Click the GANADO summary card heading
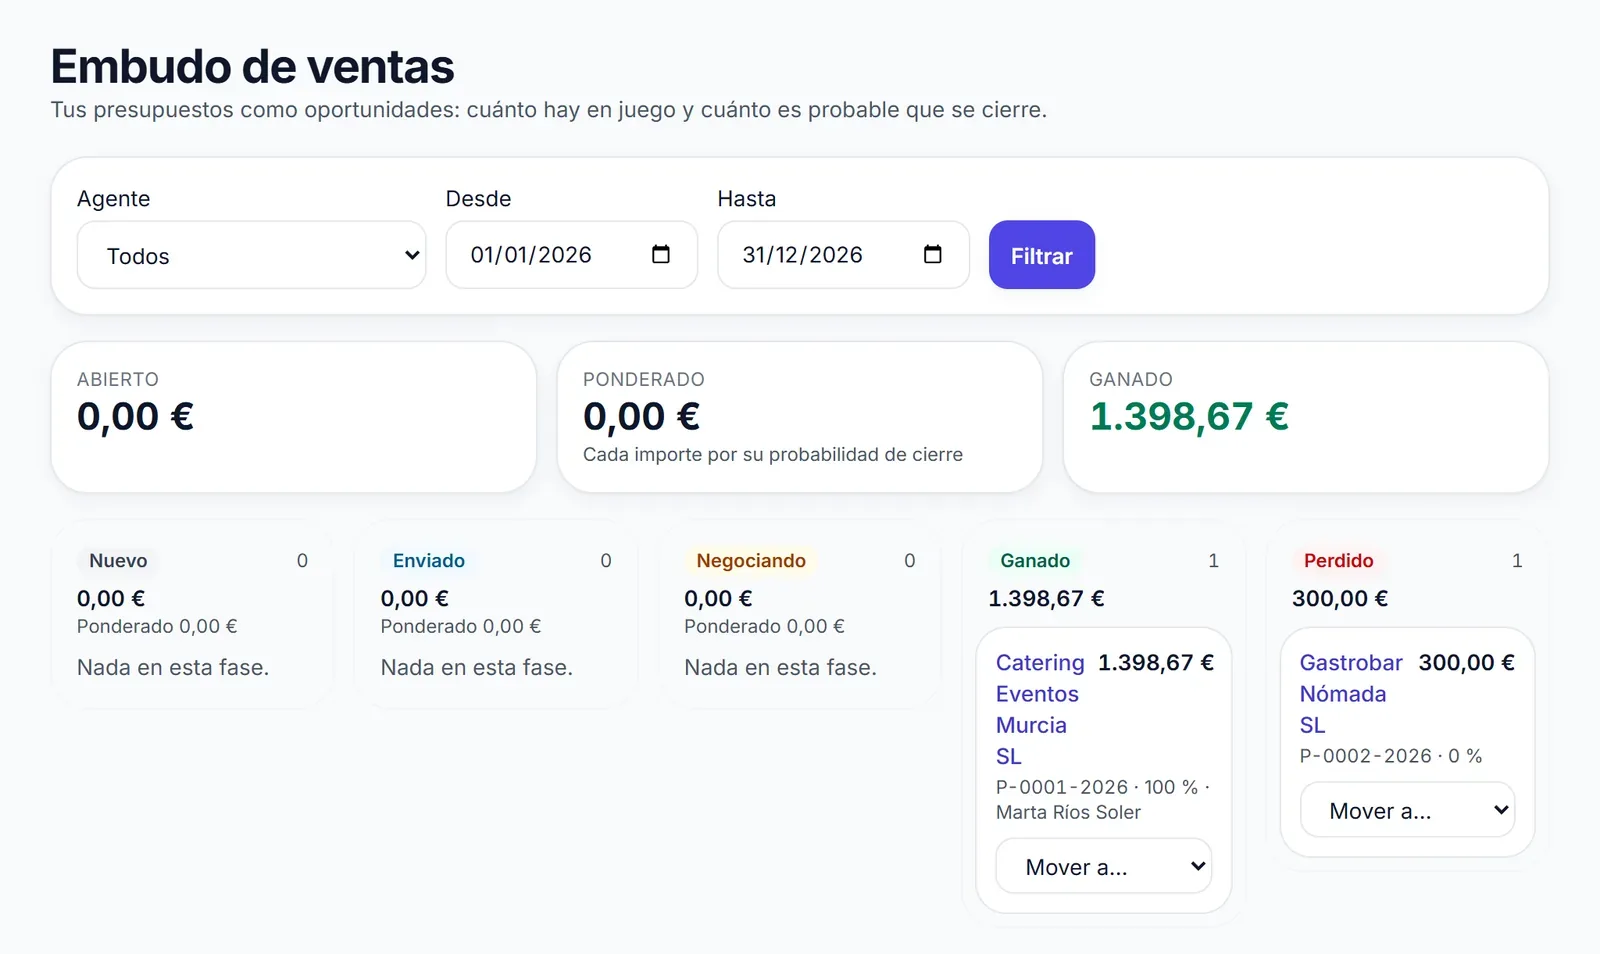 click(1131, 379)
